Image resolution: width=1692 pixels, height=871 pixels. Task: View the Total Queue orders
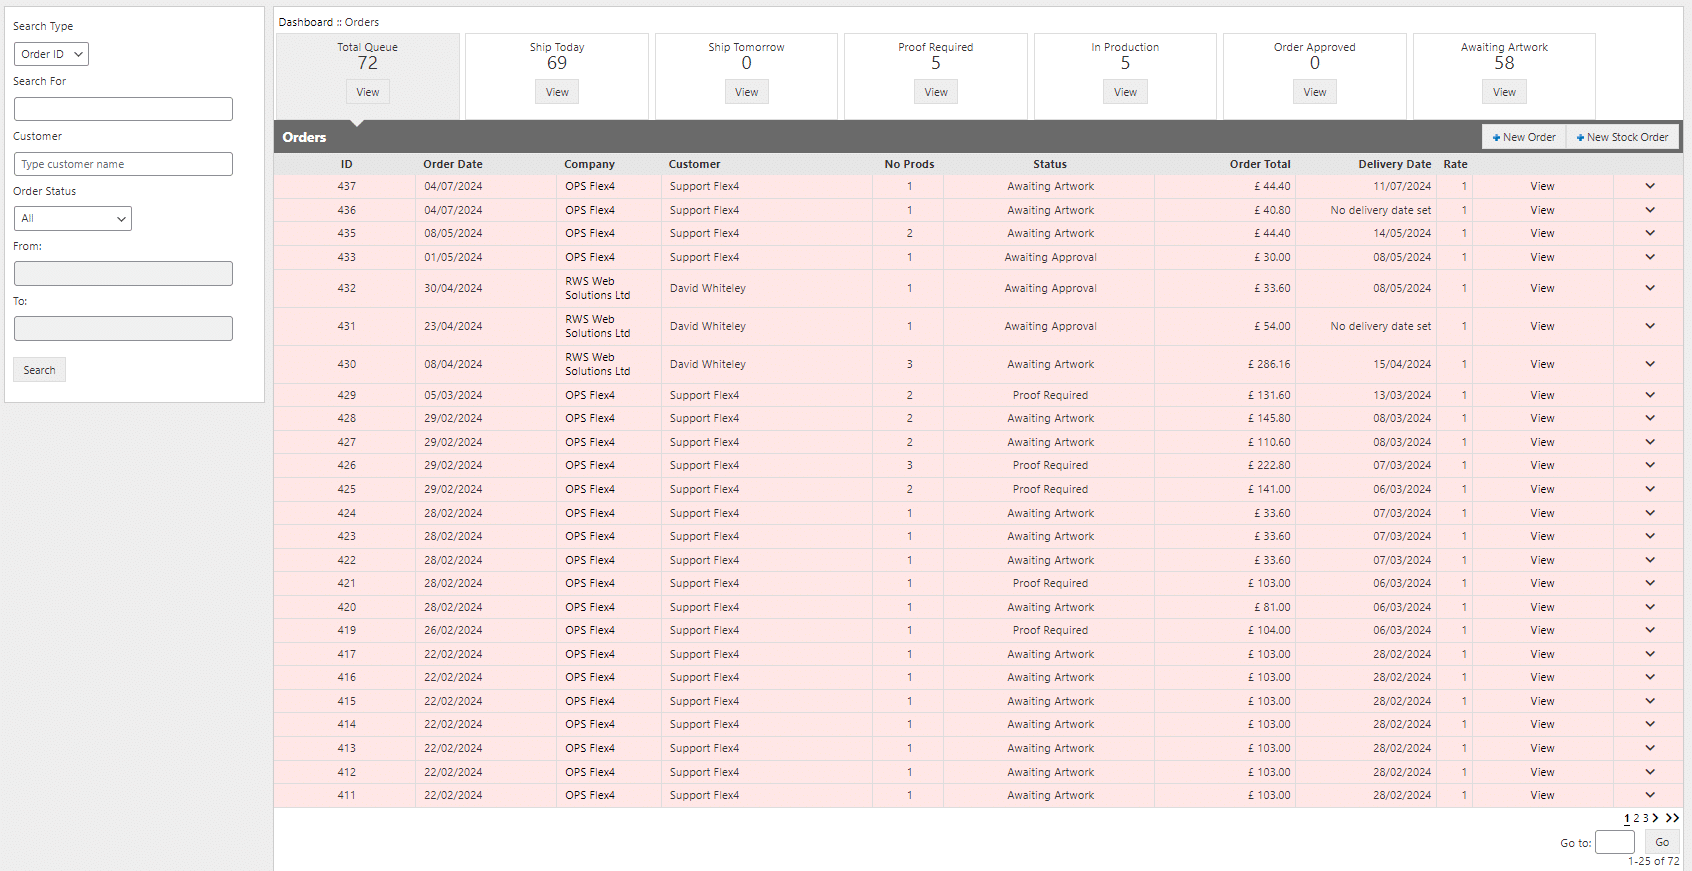367,92
